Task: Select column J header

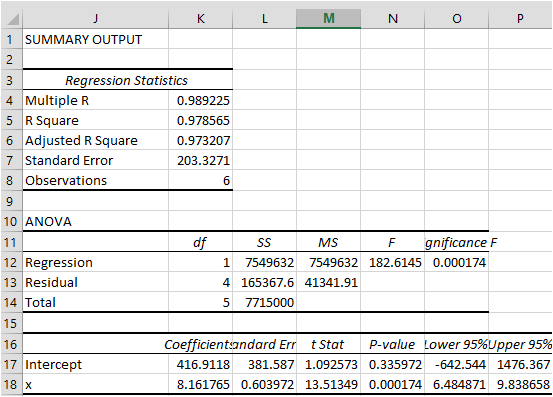Action: click(96, 18)
